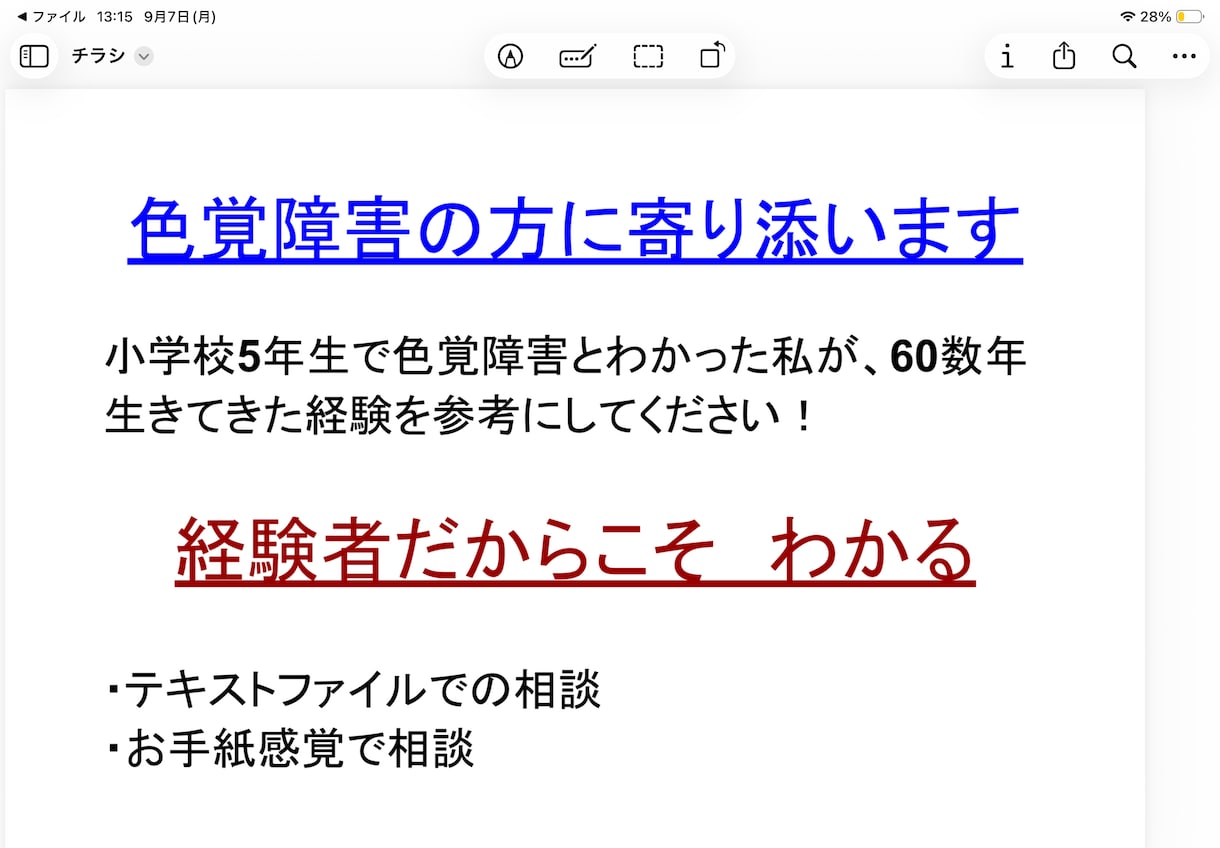Tap the battery indicator in status bar
Image resolution: width=1220 pixels, height=848 pixels.
point(1189,17)
